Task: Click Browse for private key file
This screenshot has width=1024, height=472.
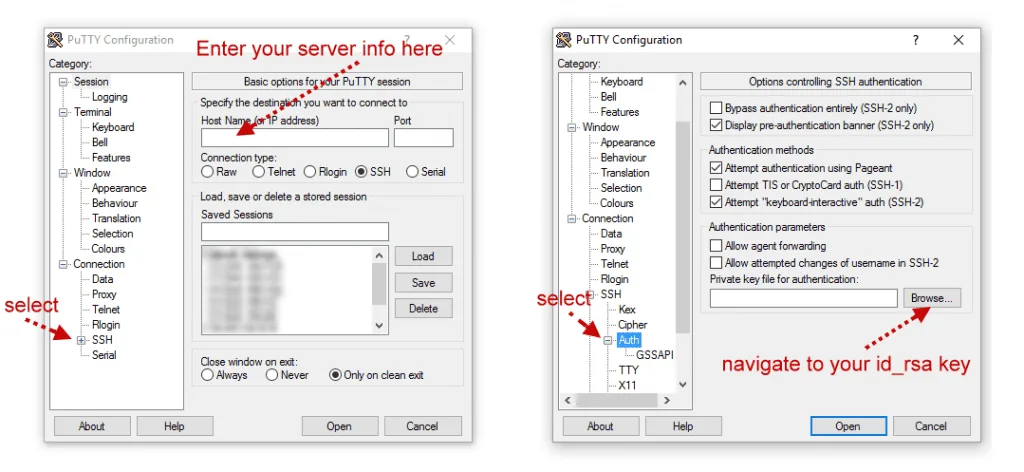Action: (x=933, y=298)
